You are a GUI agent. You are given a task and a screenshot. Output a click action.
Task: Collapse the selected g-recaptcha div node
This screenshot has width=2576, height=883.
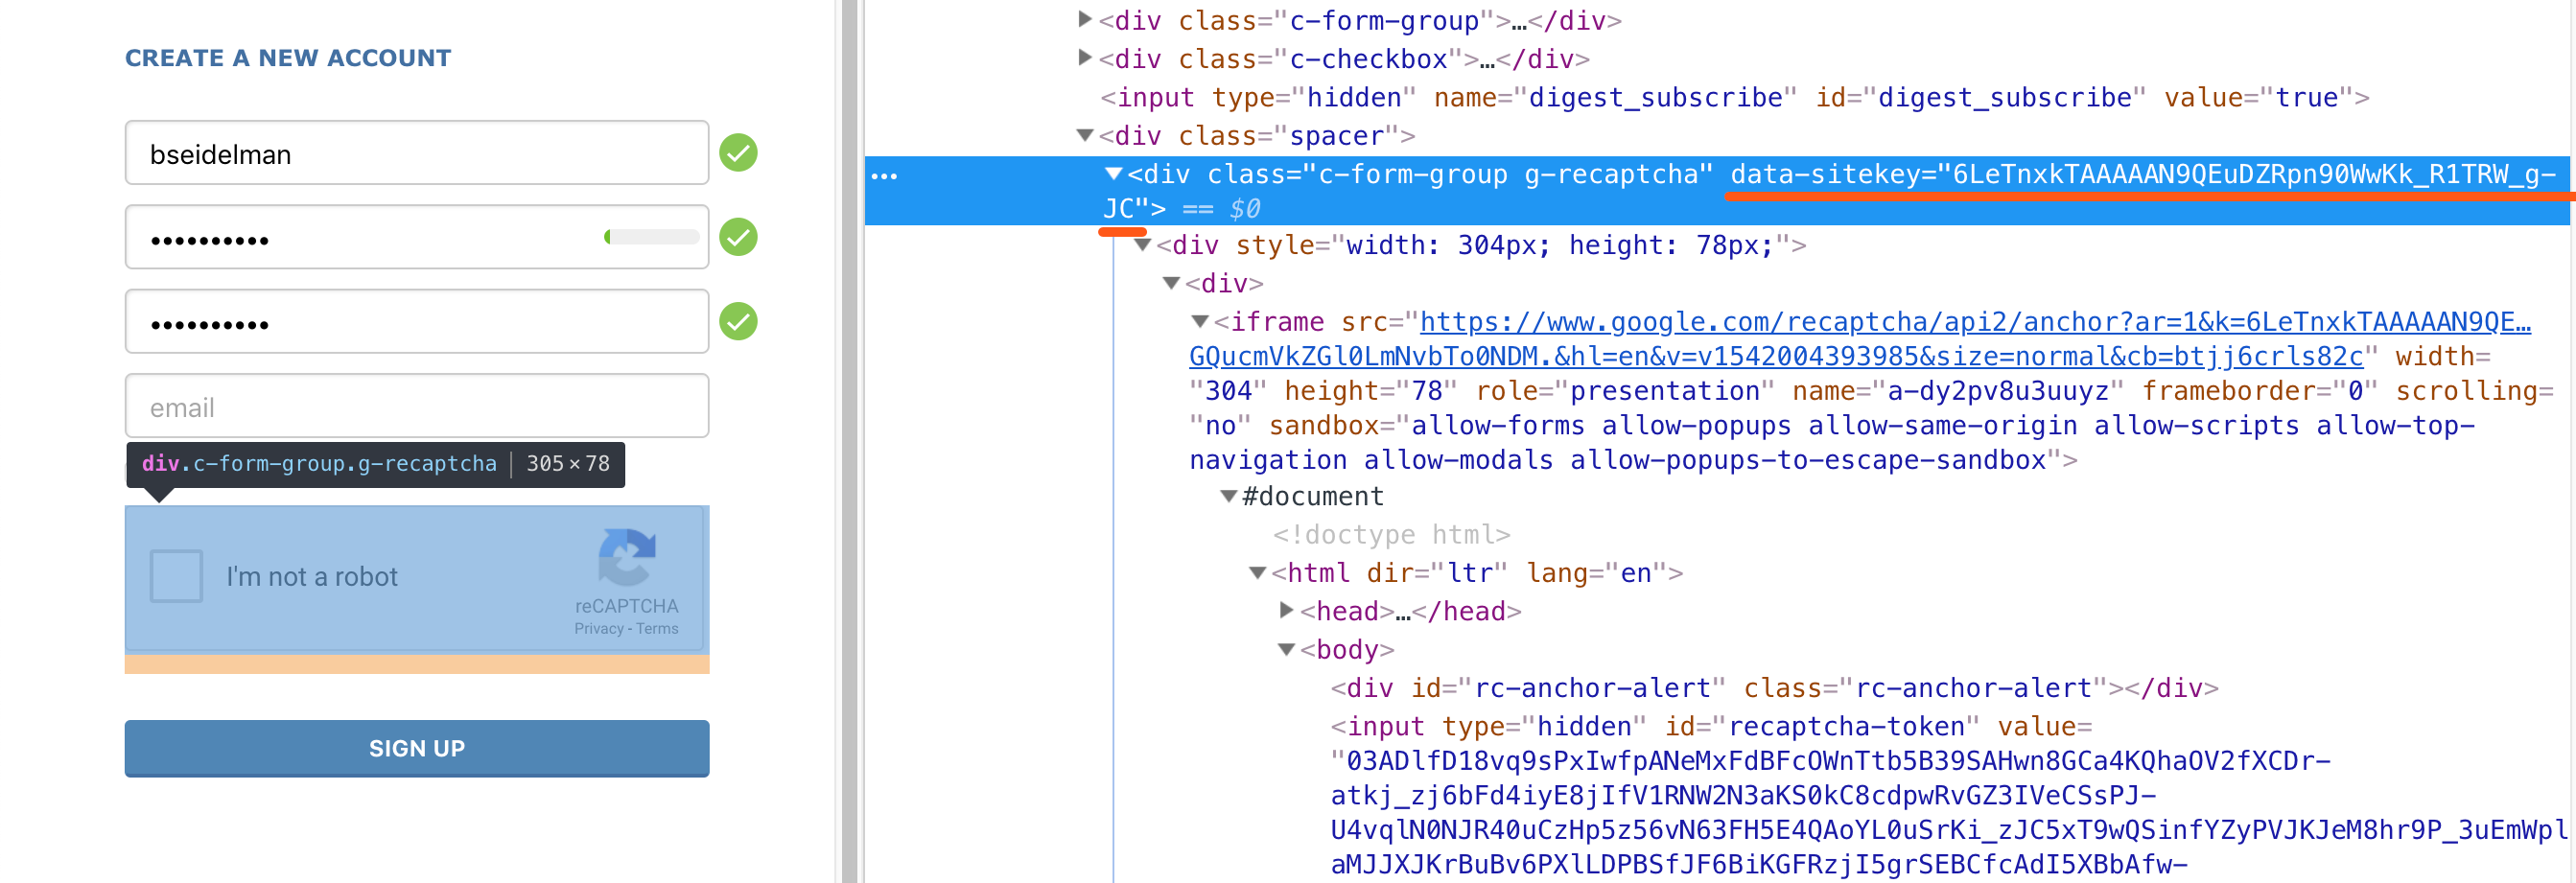[x=1113, y=174]
